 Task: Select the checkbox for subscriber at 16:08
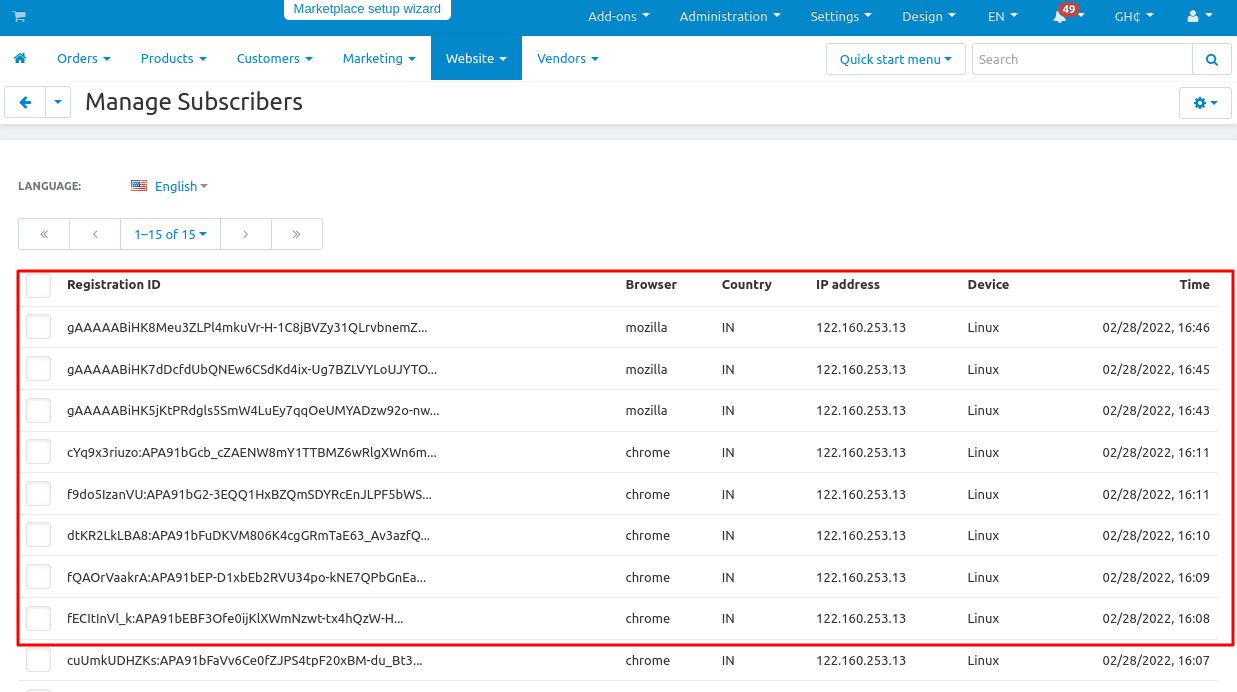point(39,619)
